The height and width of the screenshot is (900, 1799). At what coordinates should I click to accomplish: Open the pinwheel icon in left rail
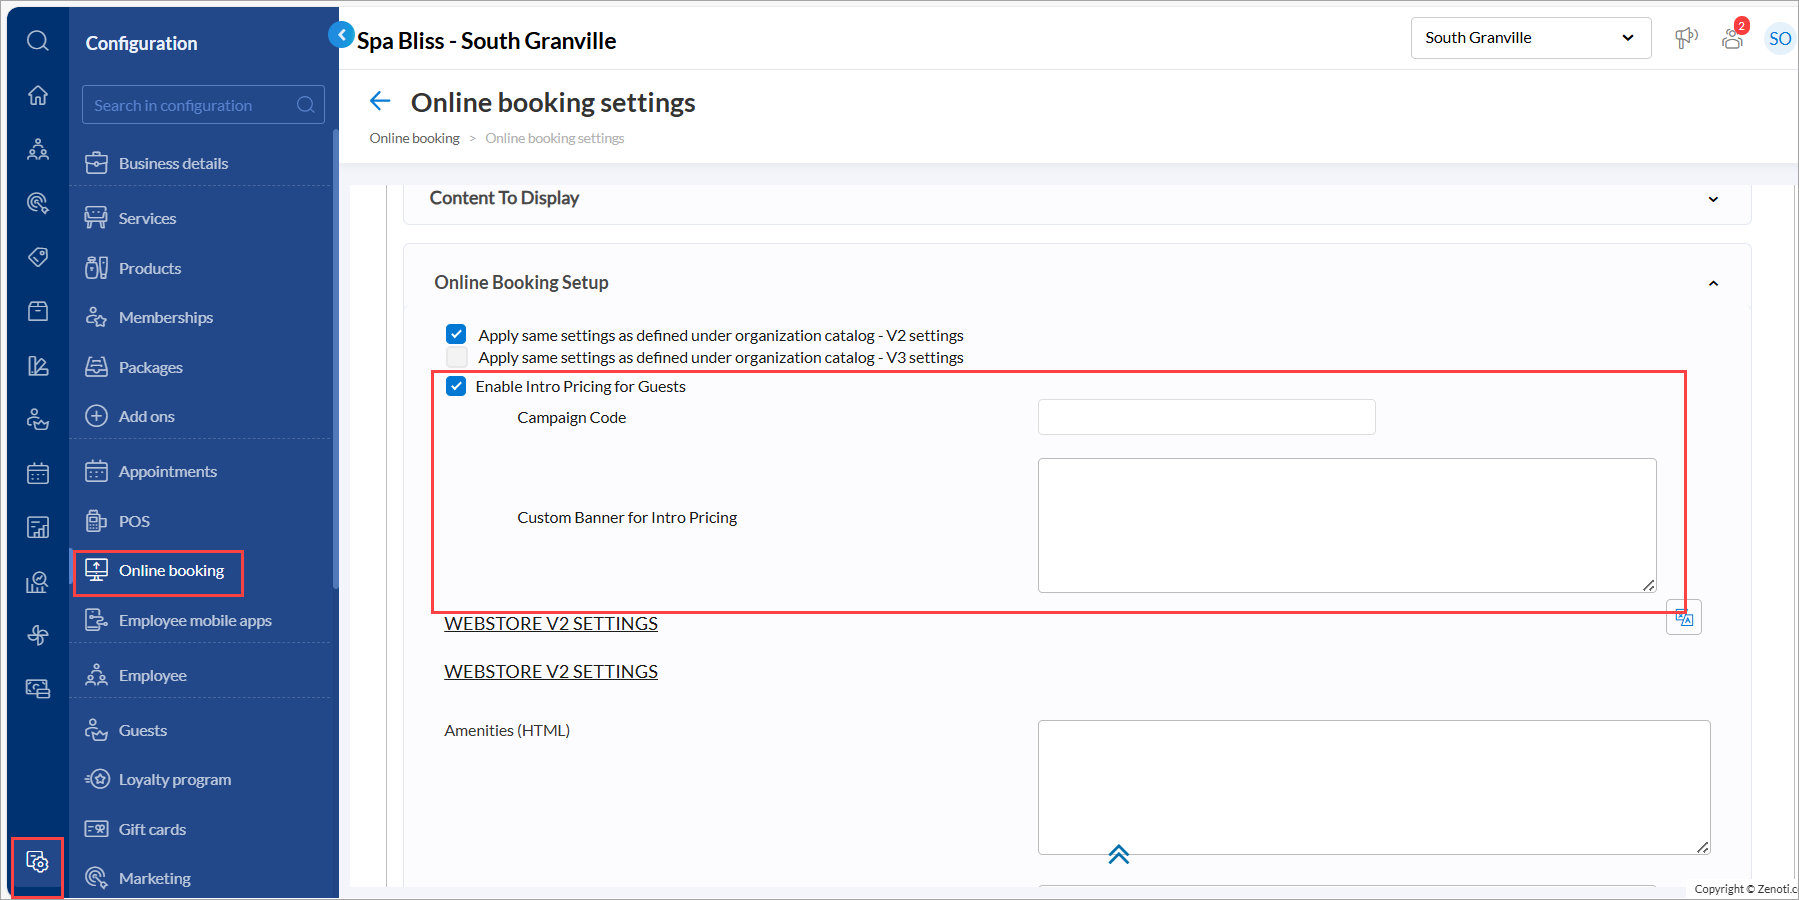[x=38, y=635]
